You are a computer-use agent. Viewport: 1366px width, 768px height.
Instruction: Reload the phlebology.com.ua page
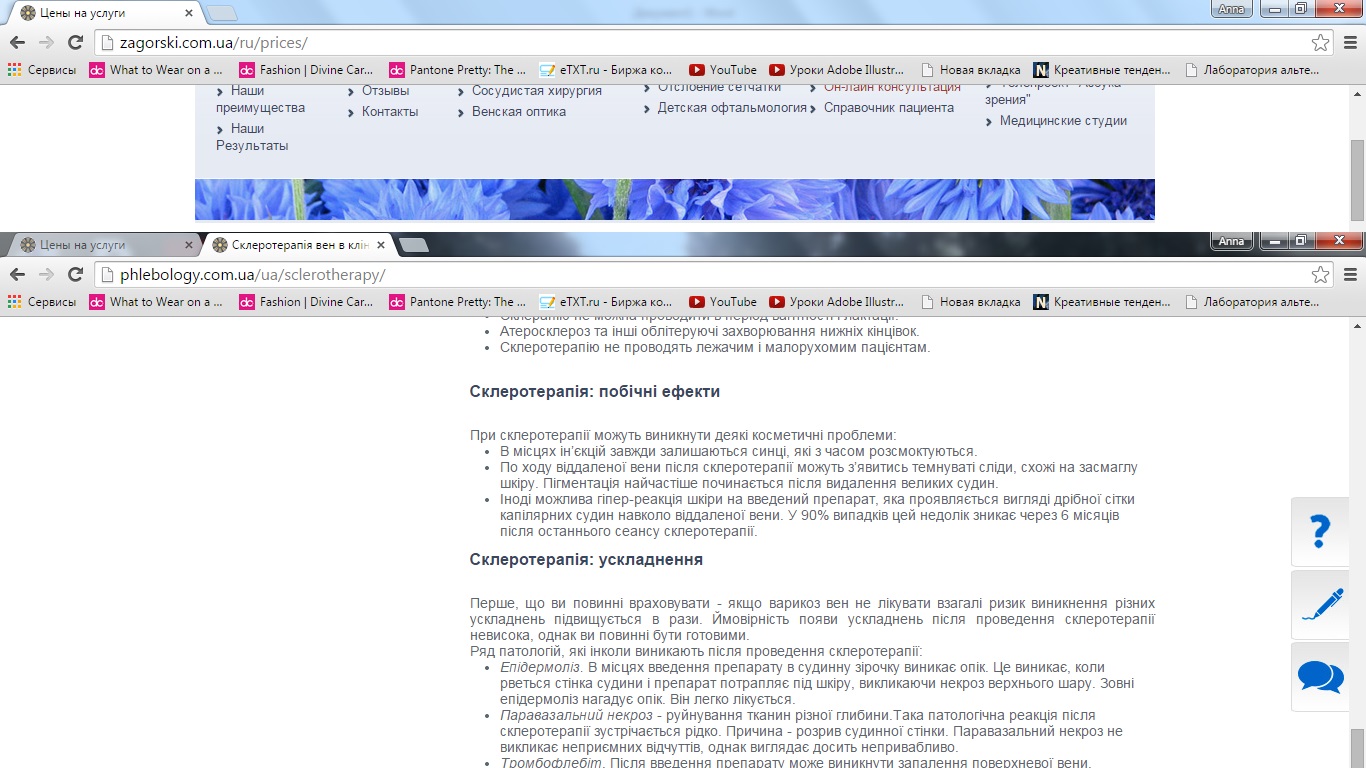[75, 274]
